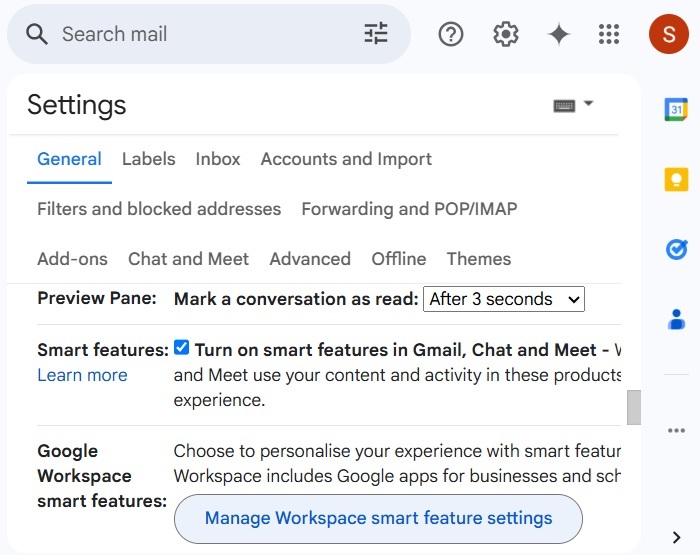
Task: Open the Google apps grid
Action: [x=609, y=34]
